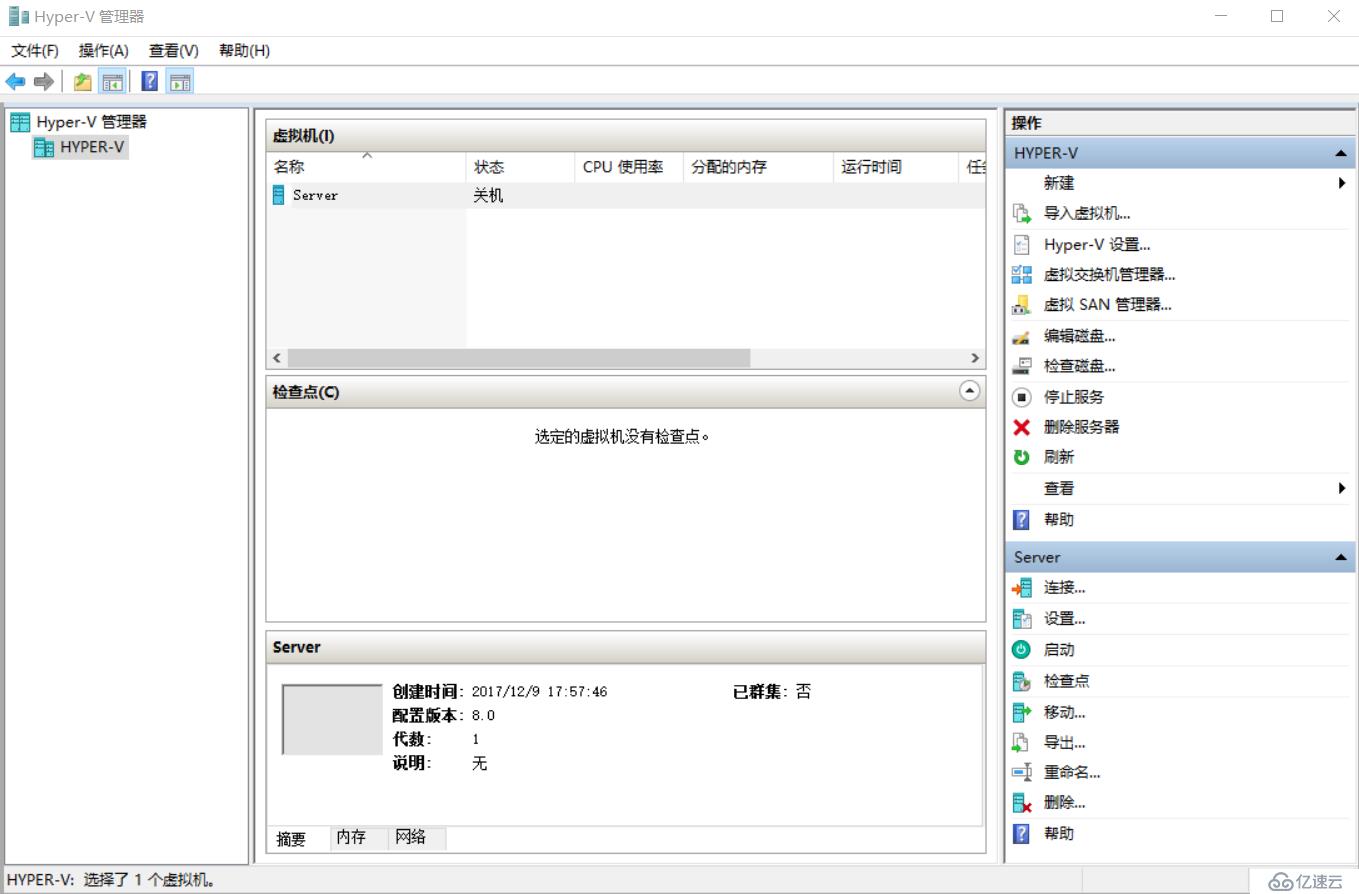Image resolution: width=1359 pixels, height=894 pixels.
Task: Collapse the HYPER-V actions section
Action: (x=1339, y=153)
